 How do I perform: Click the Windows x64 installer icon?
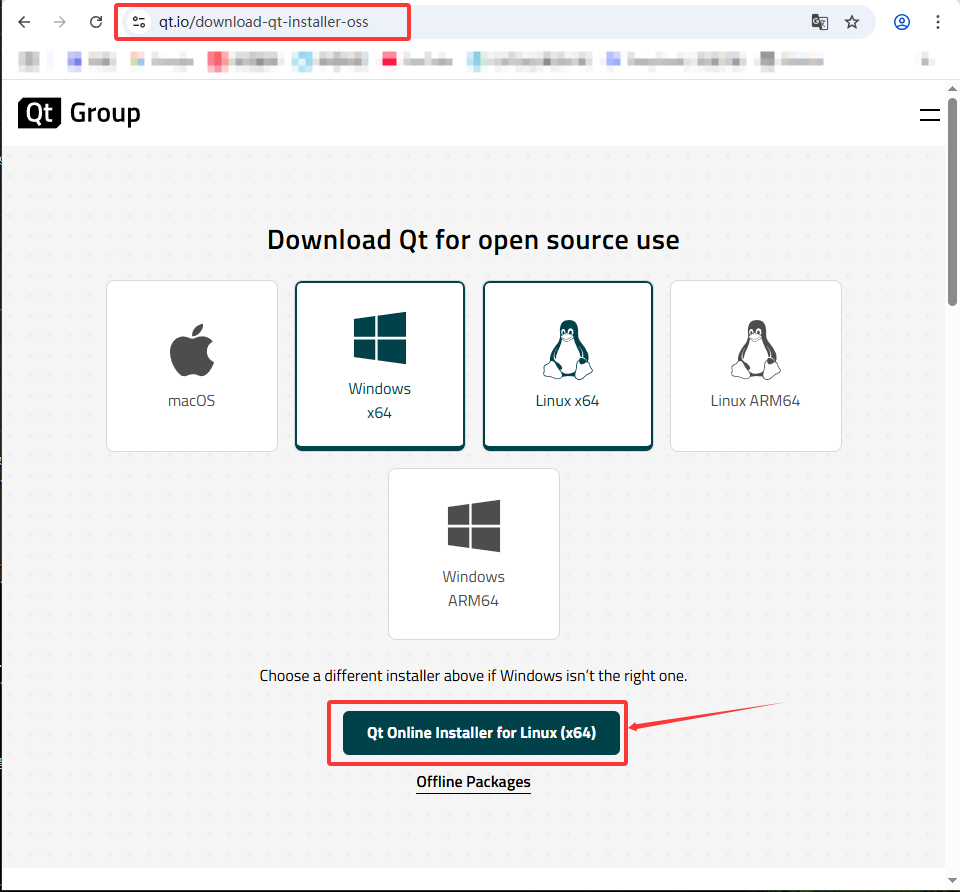click(379, 338)
